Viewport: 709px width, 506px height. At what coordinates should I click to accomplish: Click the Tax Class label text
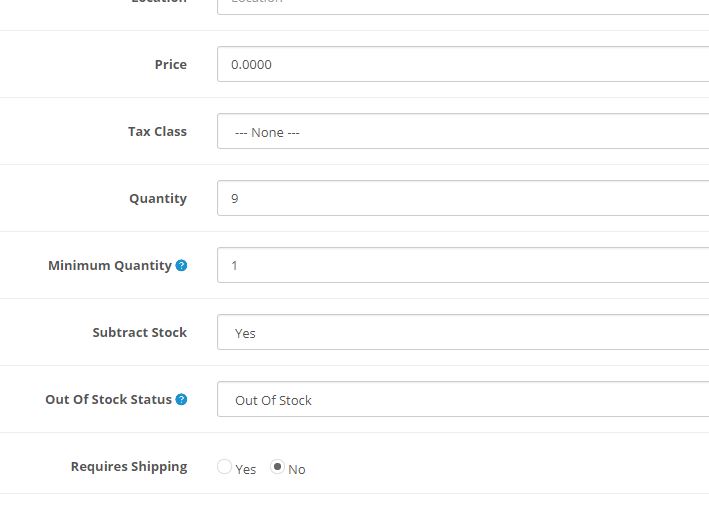coord(157,131)
